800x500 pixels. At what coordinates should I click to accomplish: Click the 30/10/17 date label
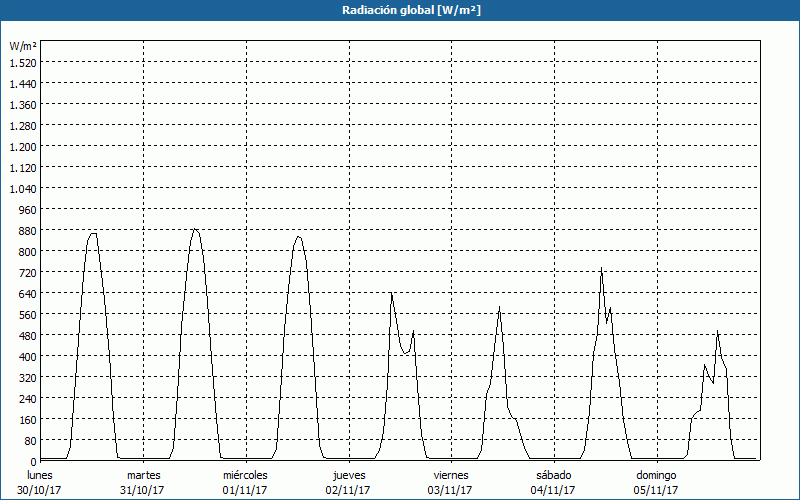tap(40, 490)
